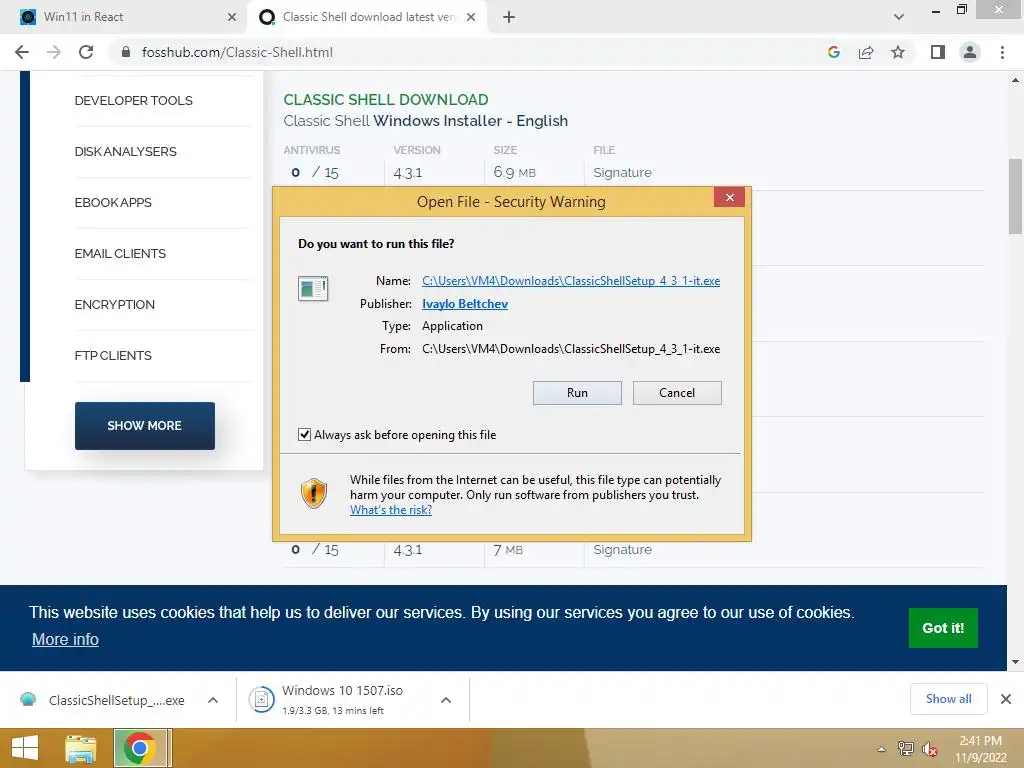Image resolution: width=1024 pixels, height=768 pixels.
Task: Bookmark this page with star icon
Action: click(898, 52)
